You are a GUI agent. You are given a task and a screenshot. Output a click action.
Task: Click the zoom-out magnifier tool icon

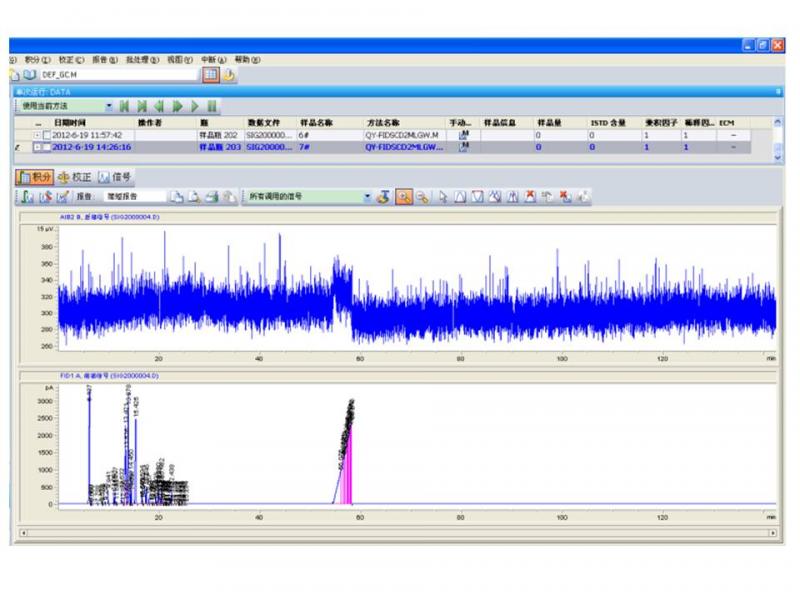[423, 197]
